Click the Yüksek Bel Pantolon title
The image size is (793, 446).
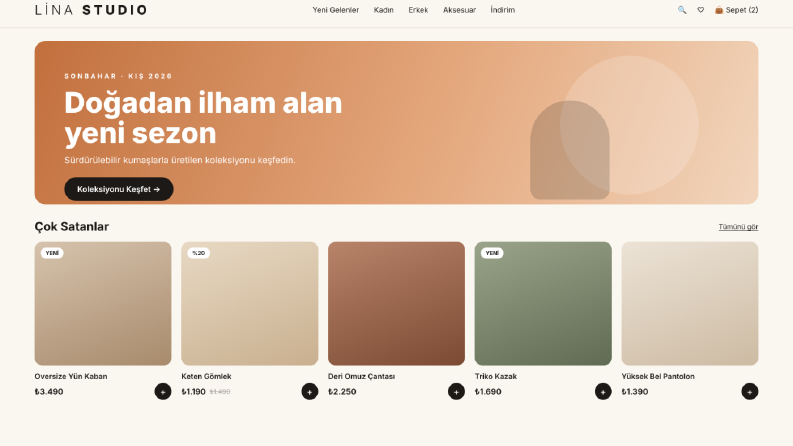(658, 376)
